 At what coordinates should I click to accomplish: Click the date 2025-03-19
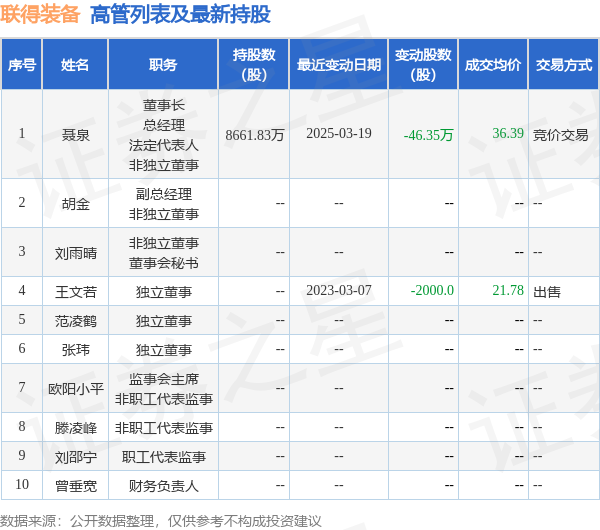pyautogui.click(x=339, y=133)
